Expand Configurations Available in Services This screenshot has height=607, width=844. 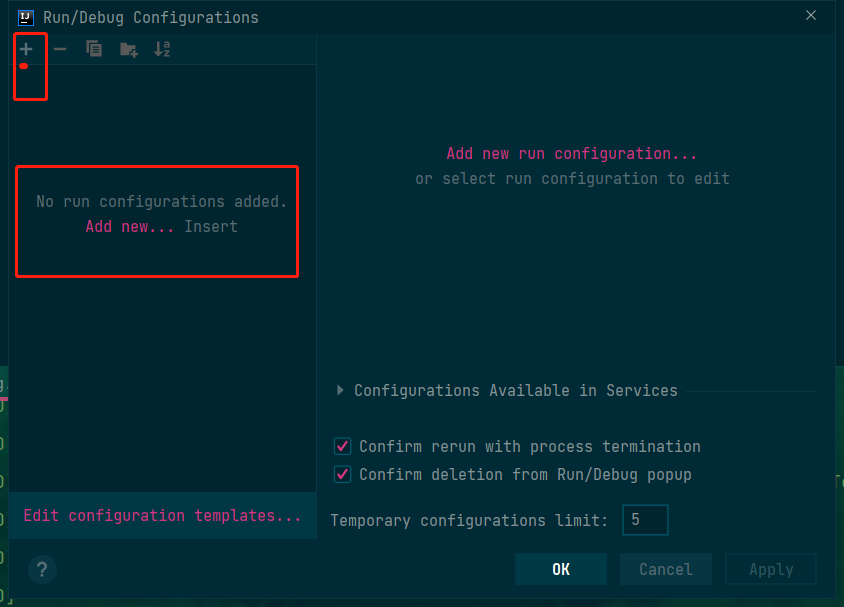coord(341,391)
